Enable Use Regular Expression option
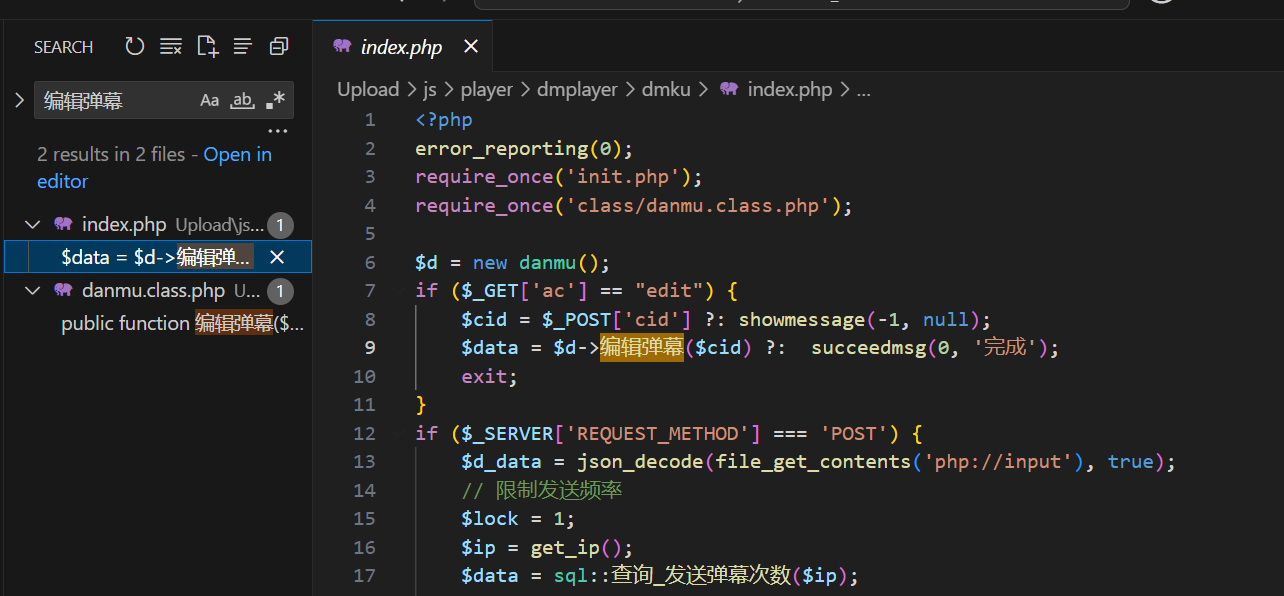1284x596 pixels. (275, 100)
